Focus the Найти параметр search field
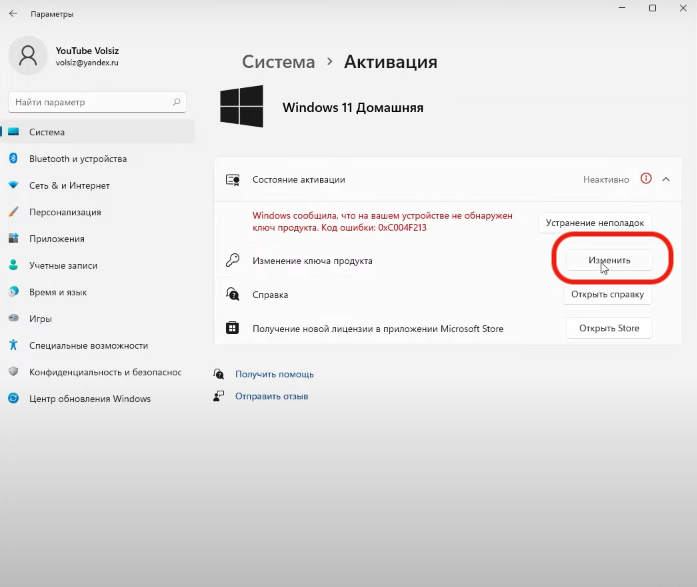The image size is (697, 587). [x=97, y=102]
